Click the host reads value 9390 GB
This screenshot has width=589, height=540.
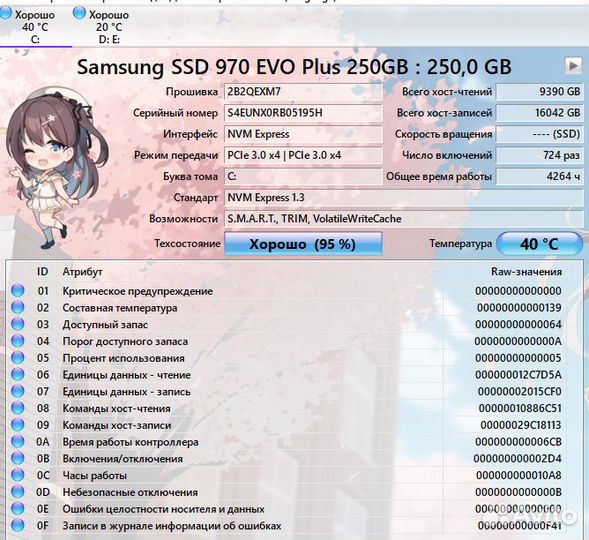point(539,92)
